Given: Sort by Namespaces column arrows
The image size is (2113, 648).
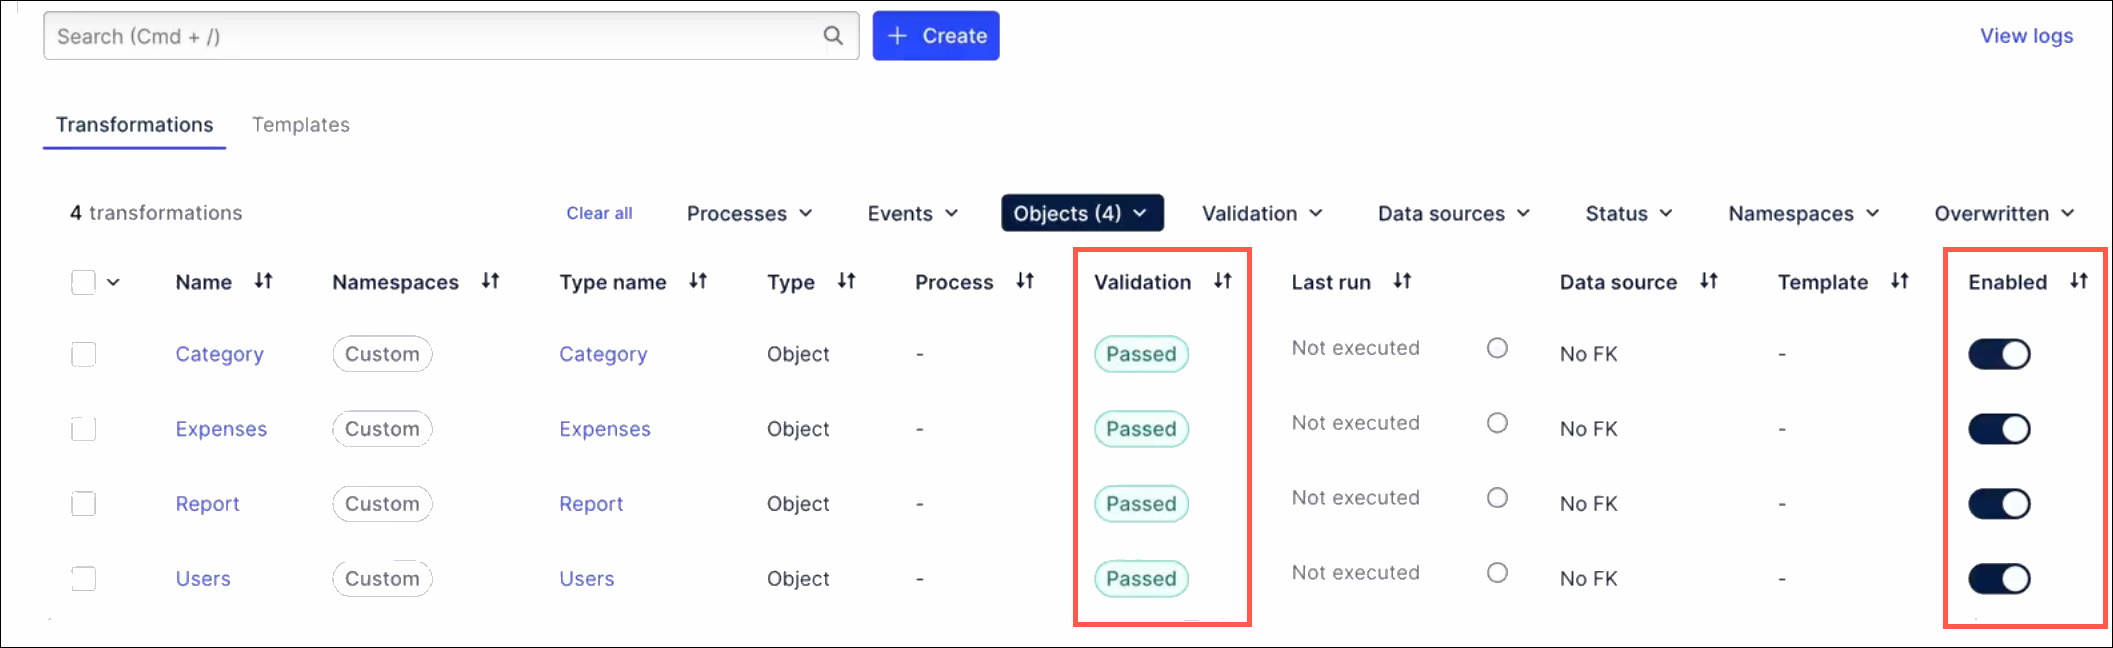Looking at the screenshot, I should (490, 281).
